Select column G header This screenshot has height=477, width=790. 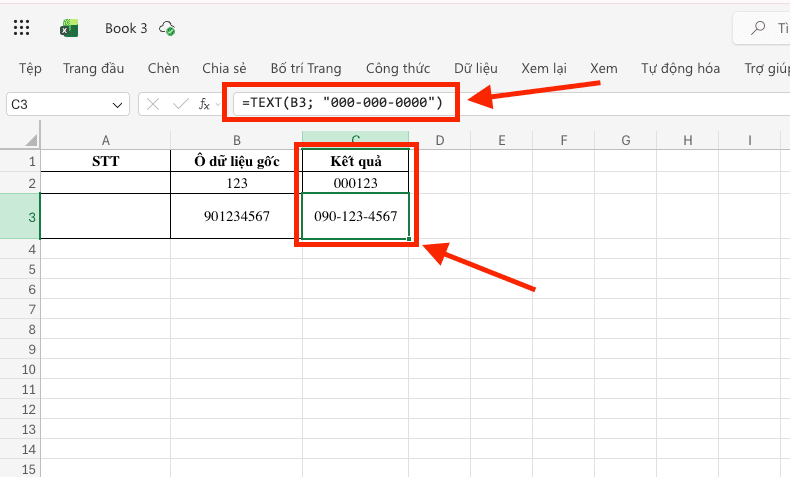click(x=625, y=140)
